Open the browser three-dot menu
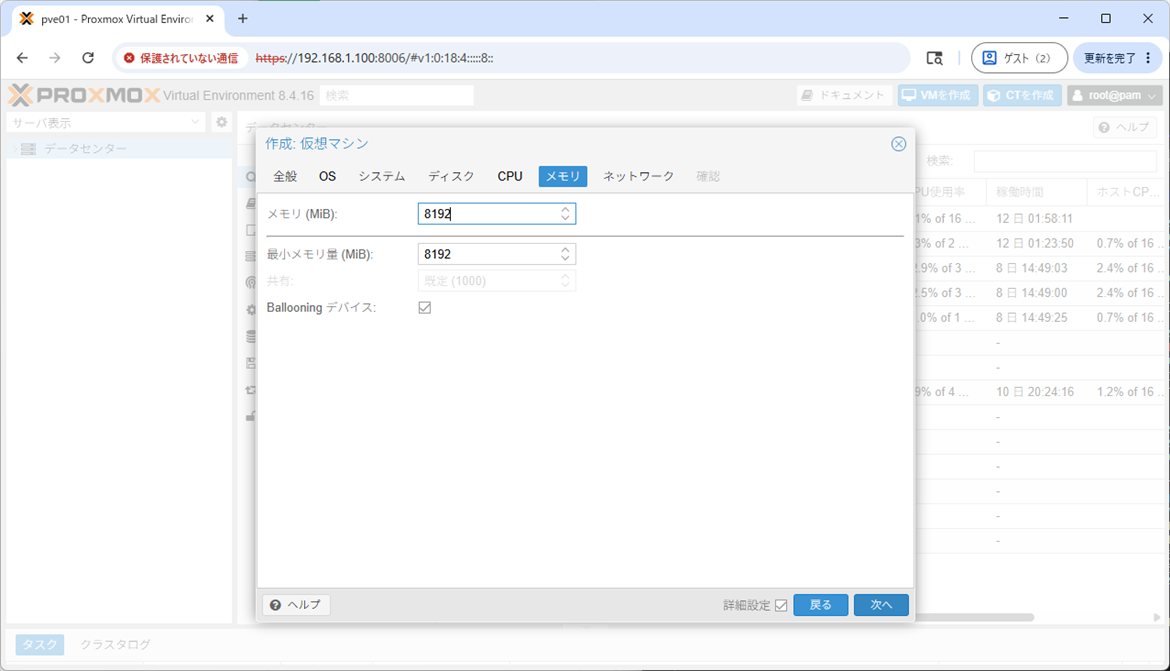The height and width of the screenshot is (671, 1170). click(1148, 57)
